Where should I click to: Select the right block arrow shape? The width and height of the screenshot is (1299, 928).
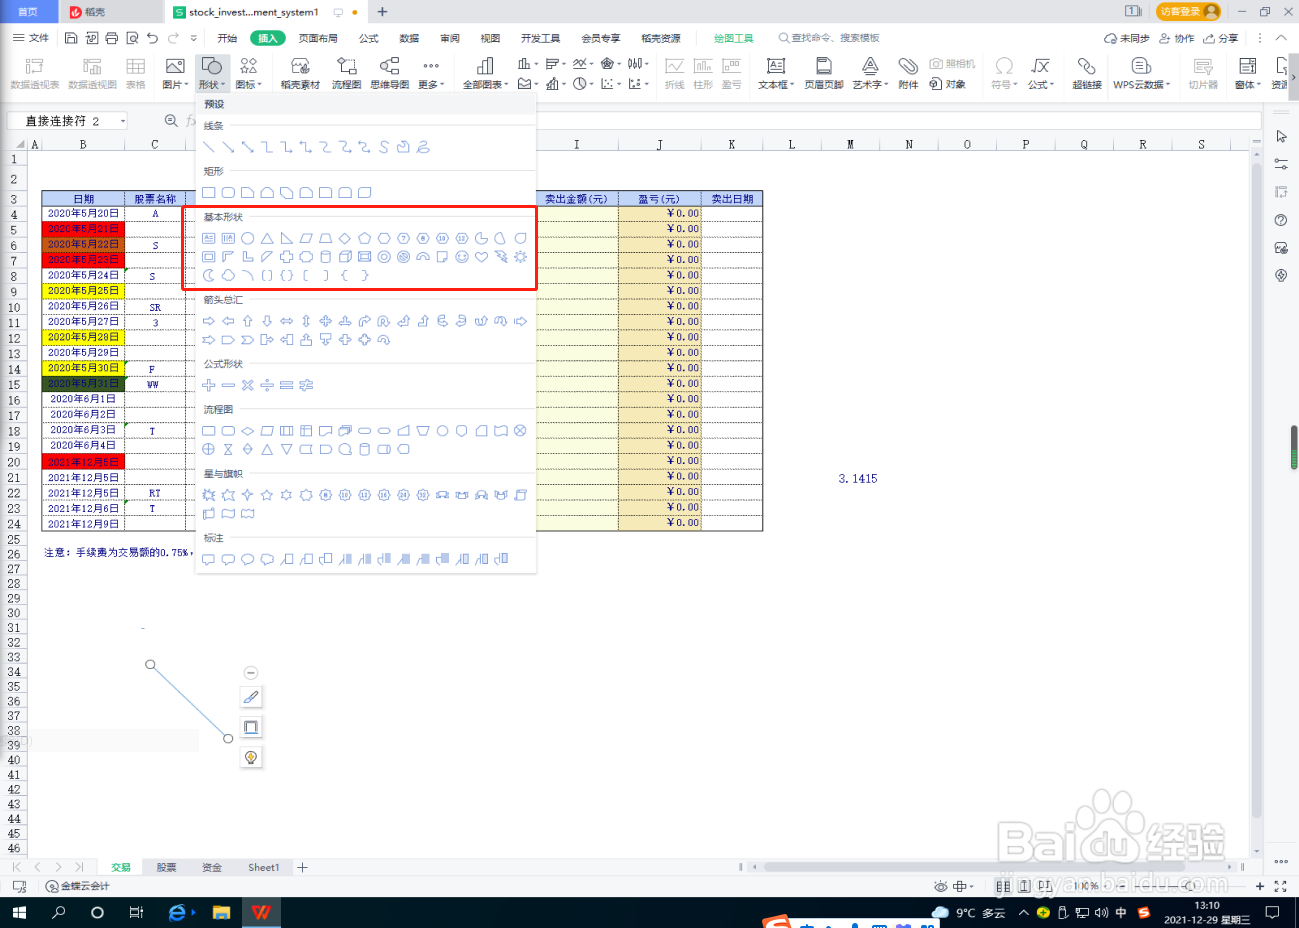click(x=208, y=321)
